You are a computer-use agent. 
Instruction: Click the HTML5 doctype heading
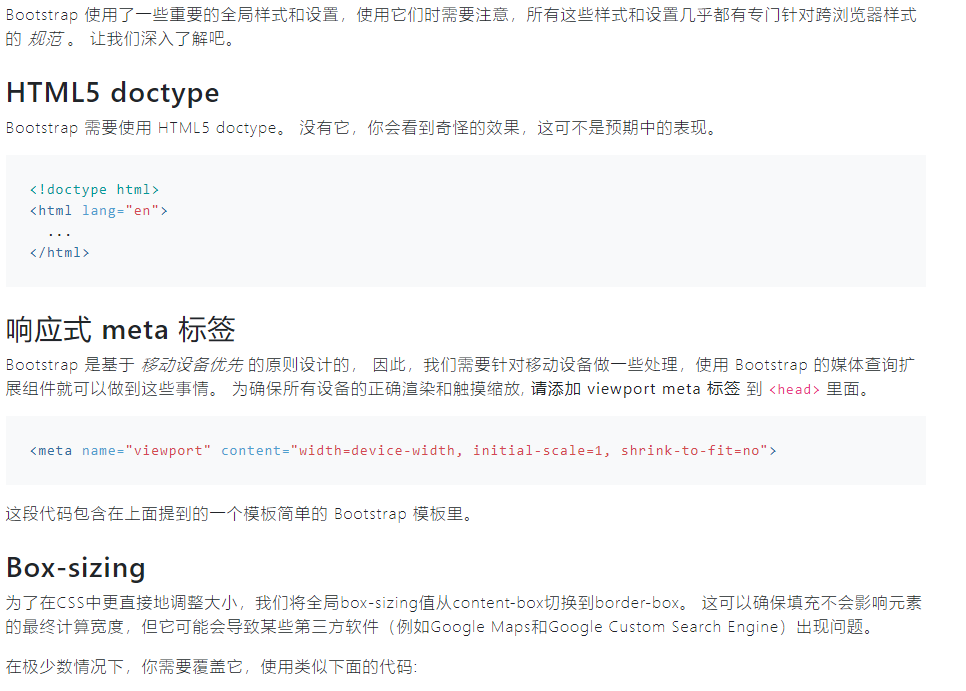point(113,93)
